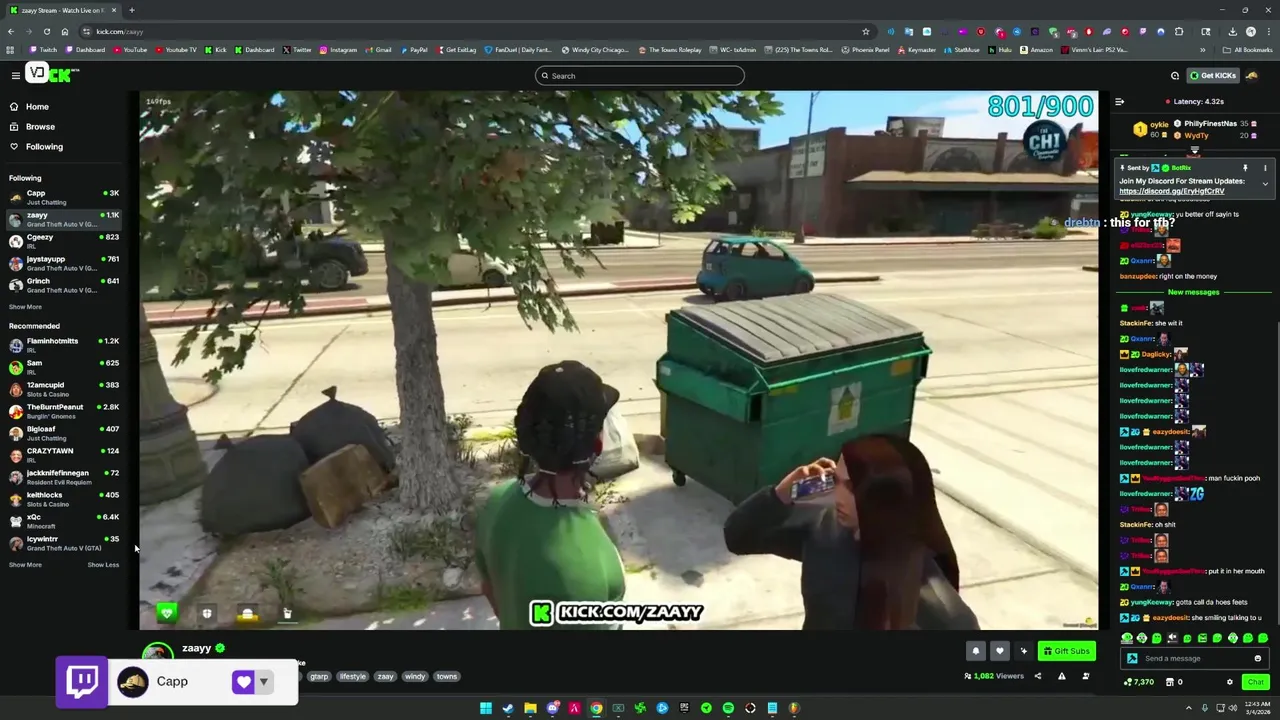
Task: Click the lifestyle tag
Action: [353, 676]
